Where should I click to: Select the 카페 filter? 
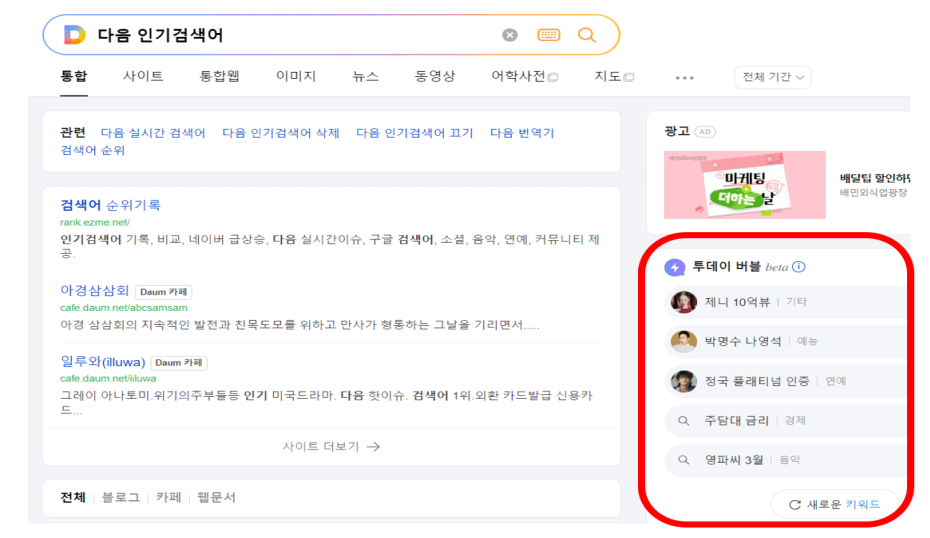pyautogui.click(x=168, y=498)
